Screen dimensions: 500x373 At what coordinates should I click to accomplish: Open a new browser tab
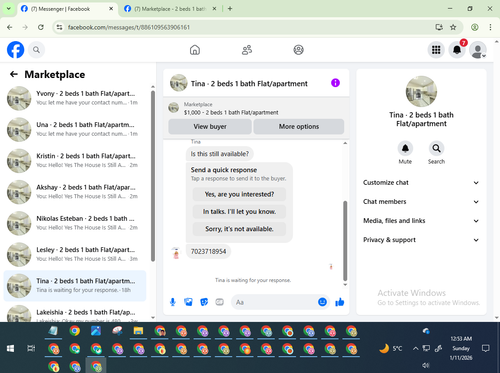click(230, 9)
